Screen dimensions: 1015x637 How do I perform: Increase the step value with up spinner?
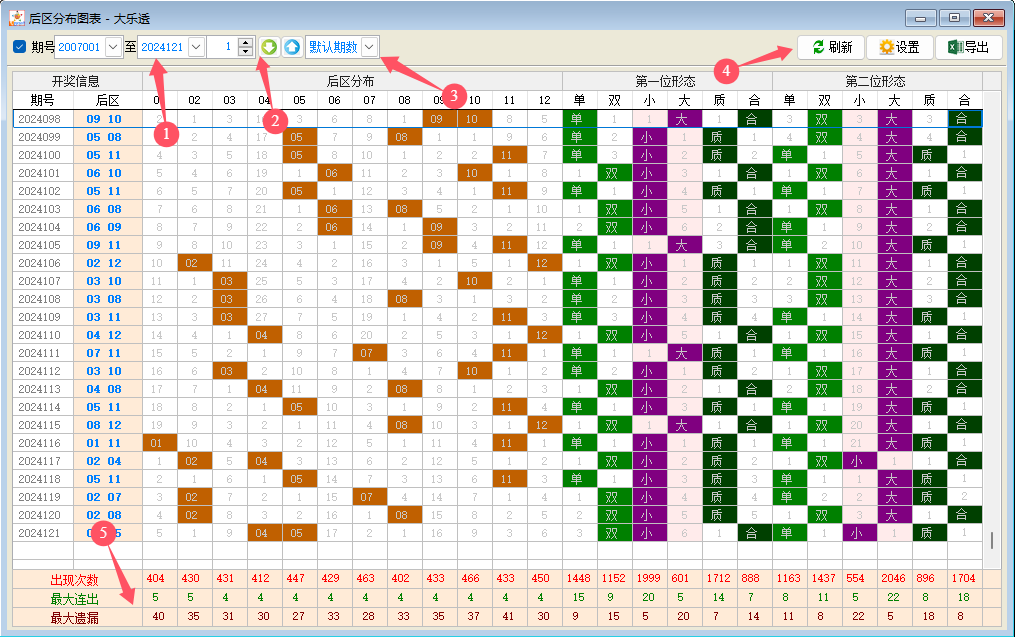tap(245, 42)
